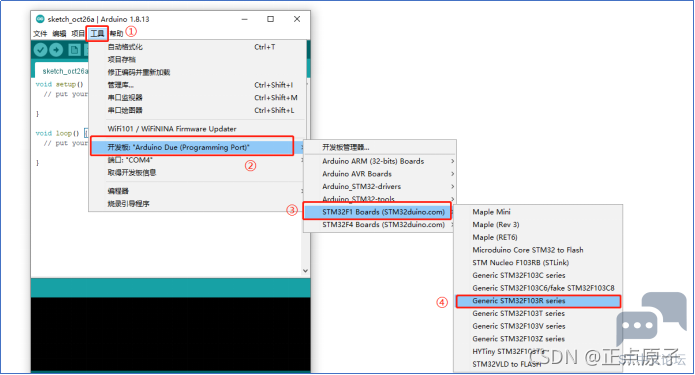Click the Upload arrow toolbar icon
Screen dimensions: 695x375
pyautogui.click(x=56, y=50)
